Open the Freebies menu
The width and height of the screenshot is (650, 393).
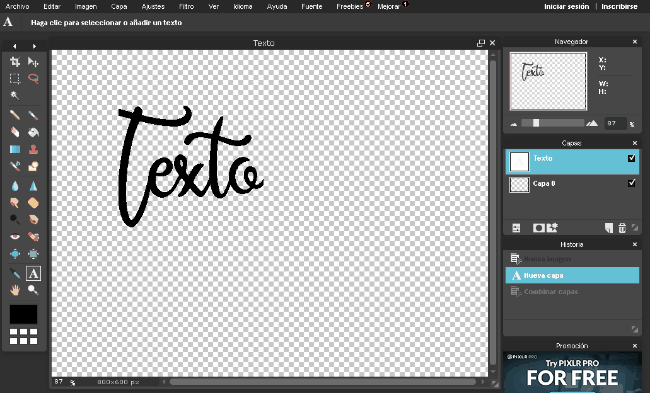350,6
